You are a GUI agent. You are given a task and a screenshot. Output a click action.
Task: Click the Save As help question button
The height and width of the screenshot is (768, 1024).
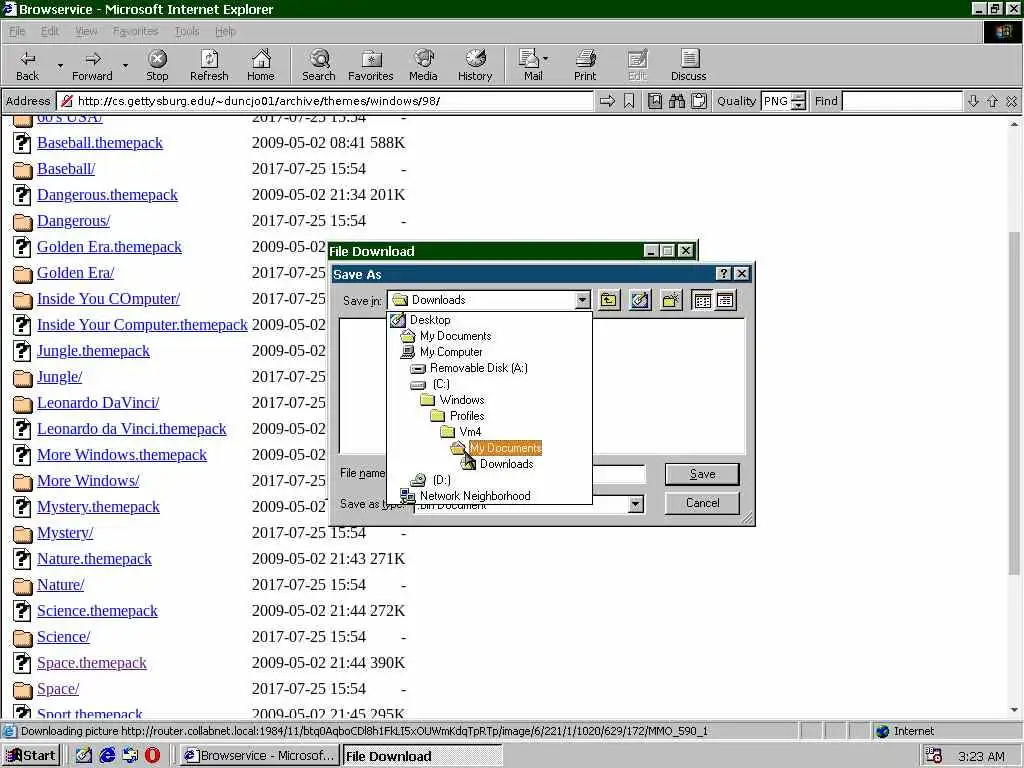tap(724, 274)
